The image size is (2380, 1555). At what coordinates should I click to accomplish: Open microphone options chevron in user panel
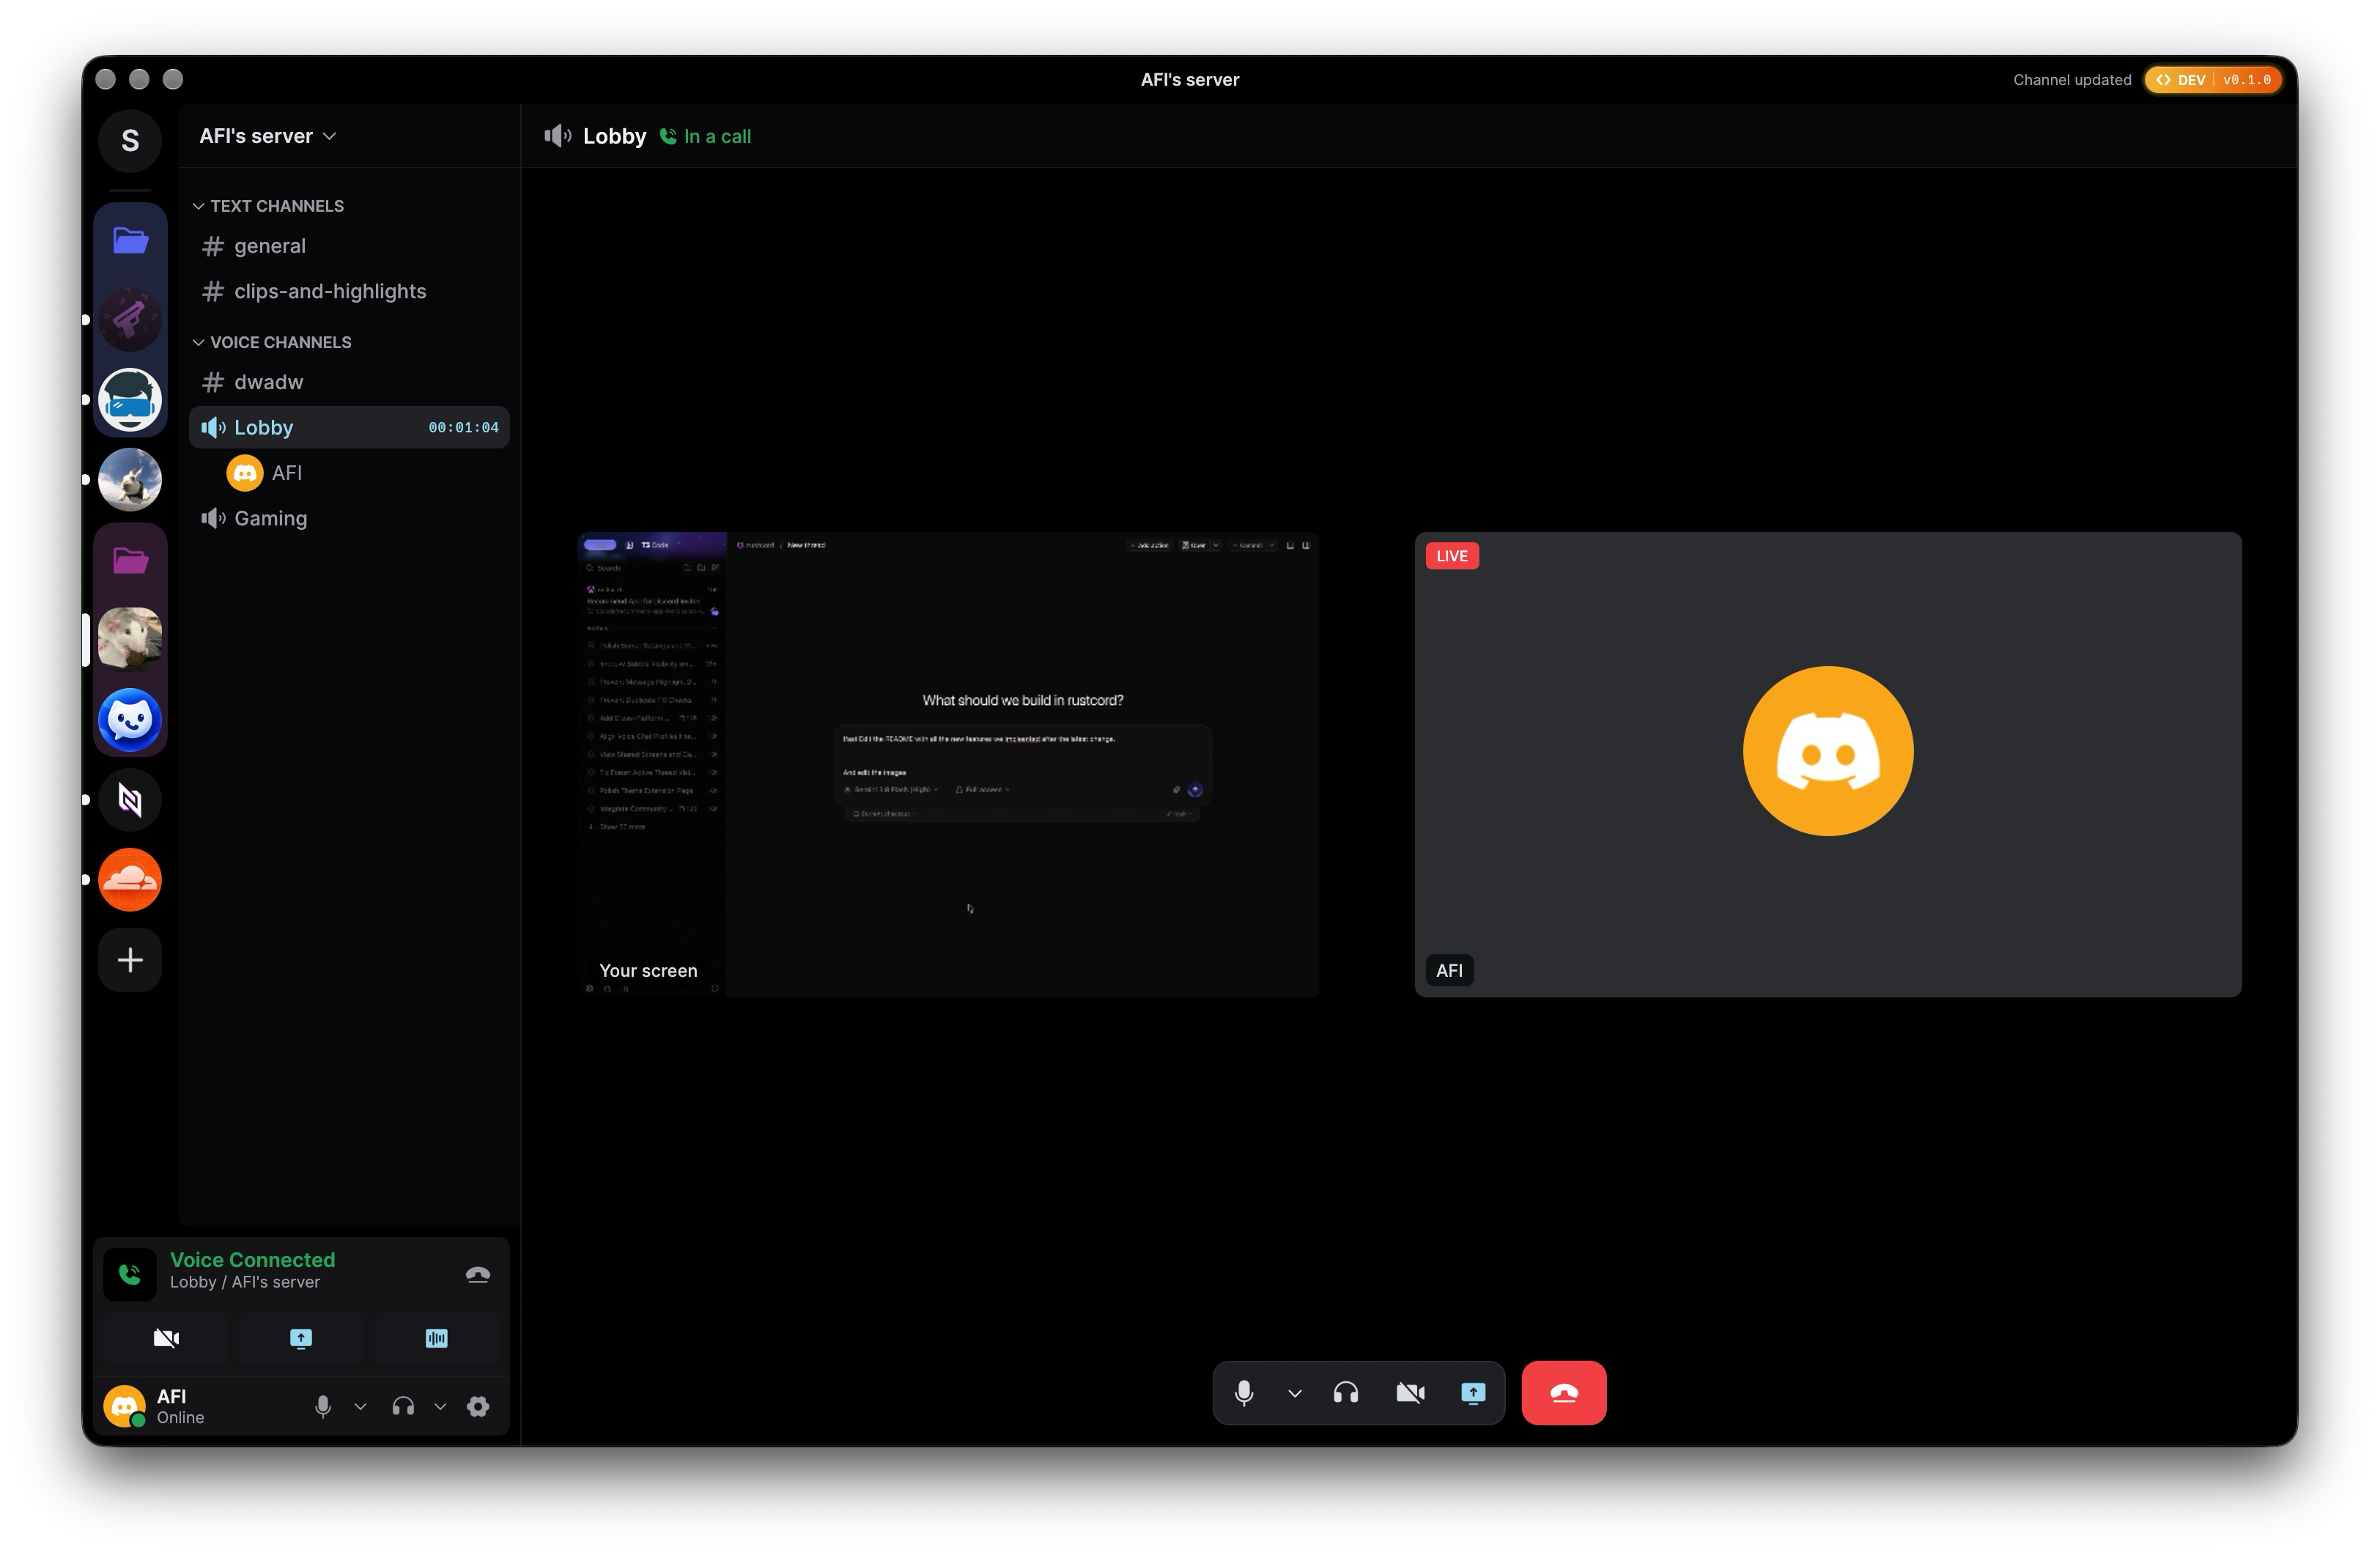(360, 1406)
